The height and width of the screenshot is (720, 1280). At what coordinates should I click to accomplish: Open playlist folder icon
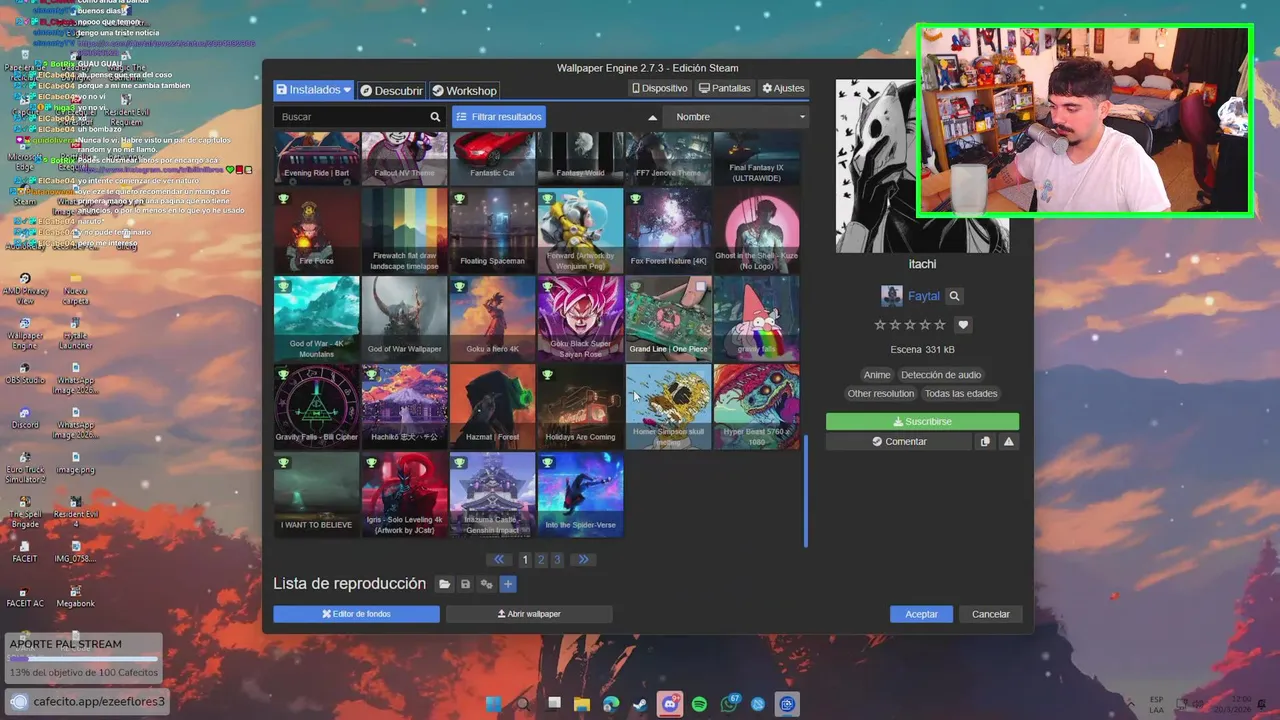pos(445,584)
